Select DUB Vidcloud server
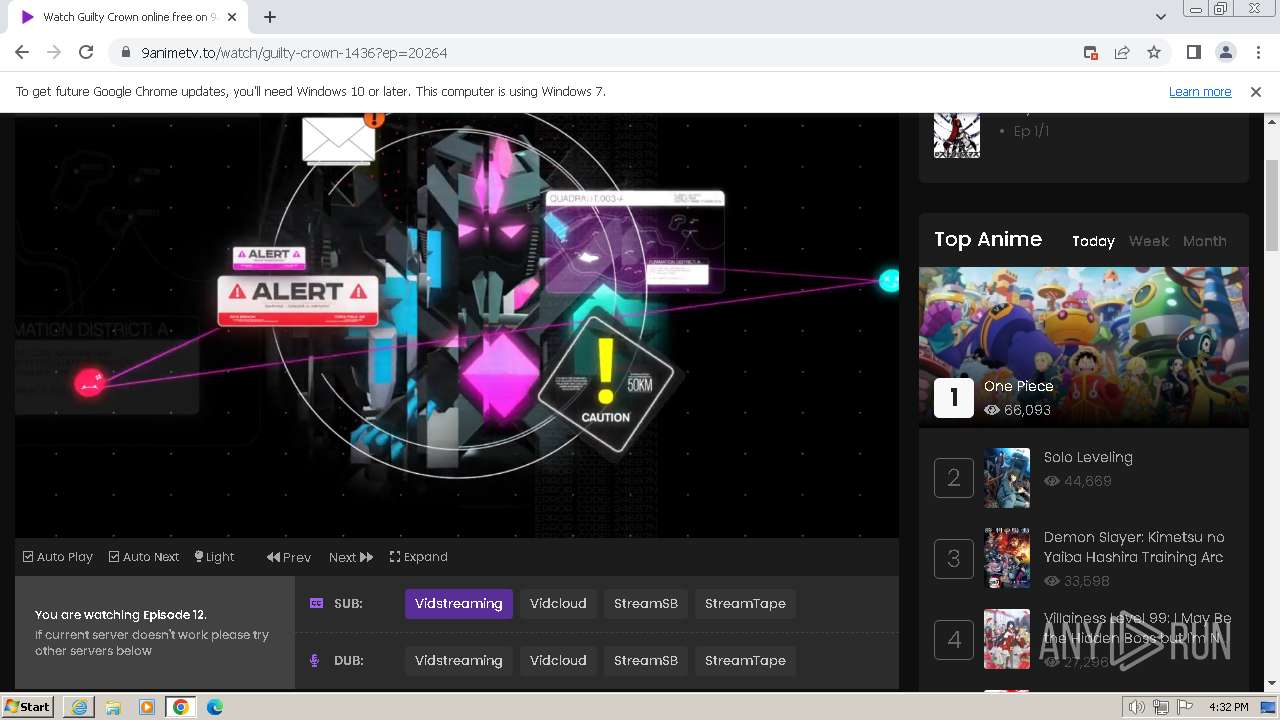1280x720 pixels. [558, 661]
